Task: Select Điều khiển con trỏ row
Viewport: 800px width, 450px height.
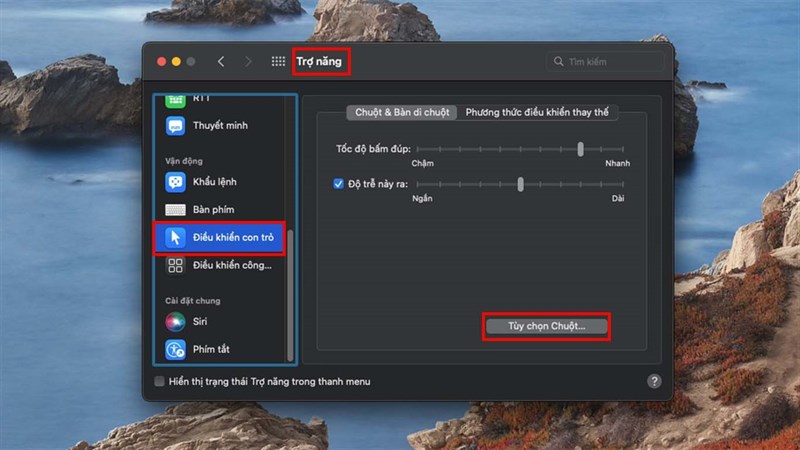Action: [x=219, y=237]
